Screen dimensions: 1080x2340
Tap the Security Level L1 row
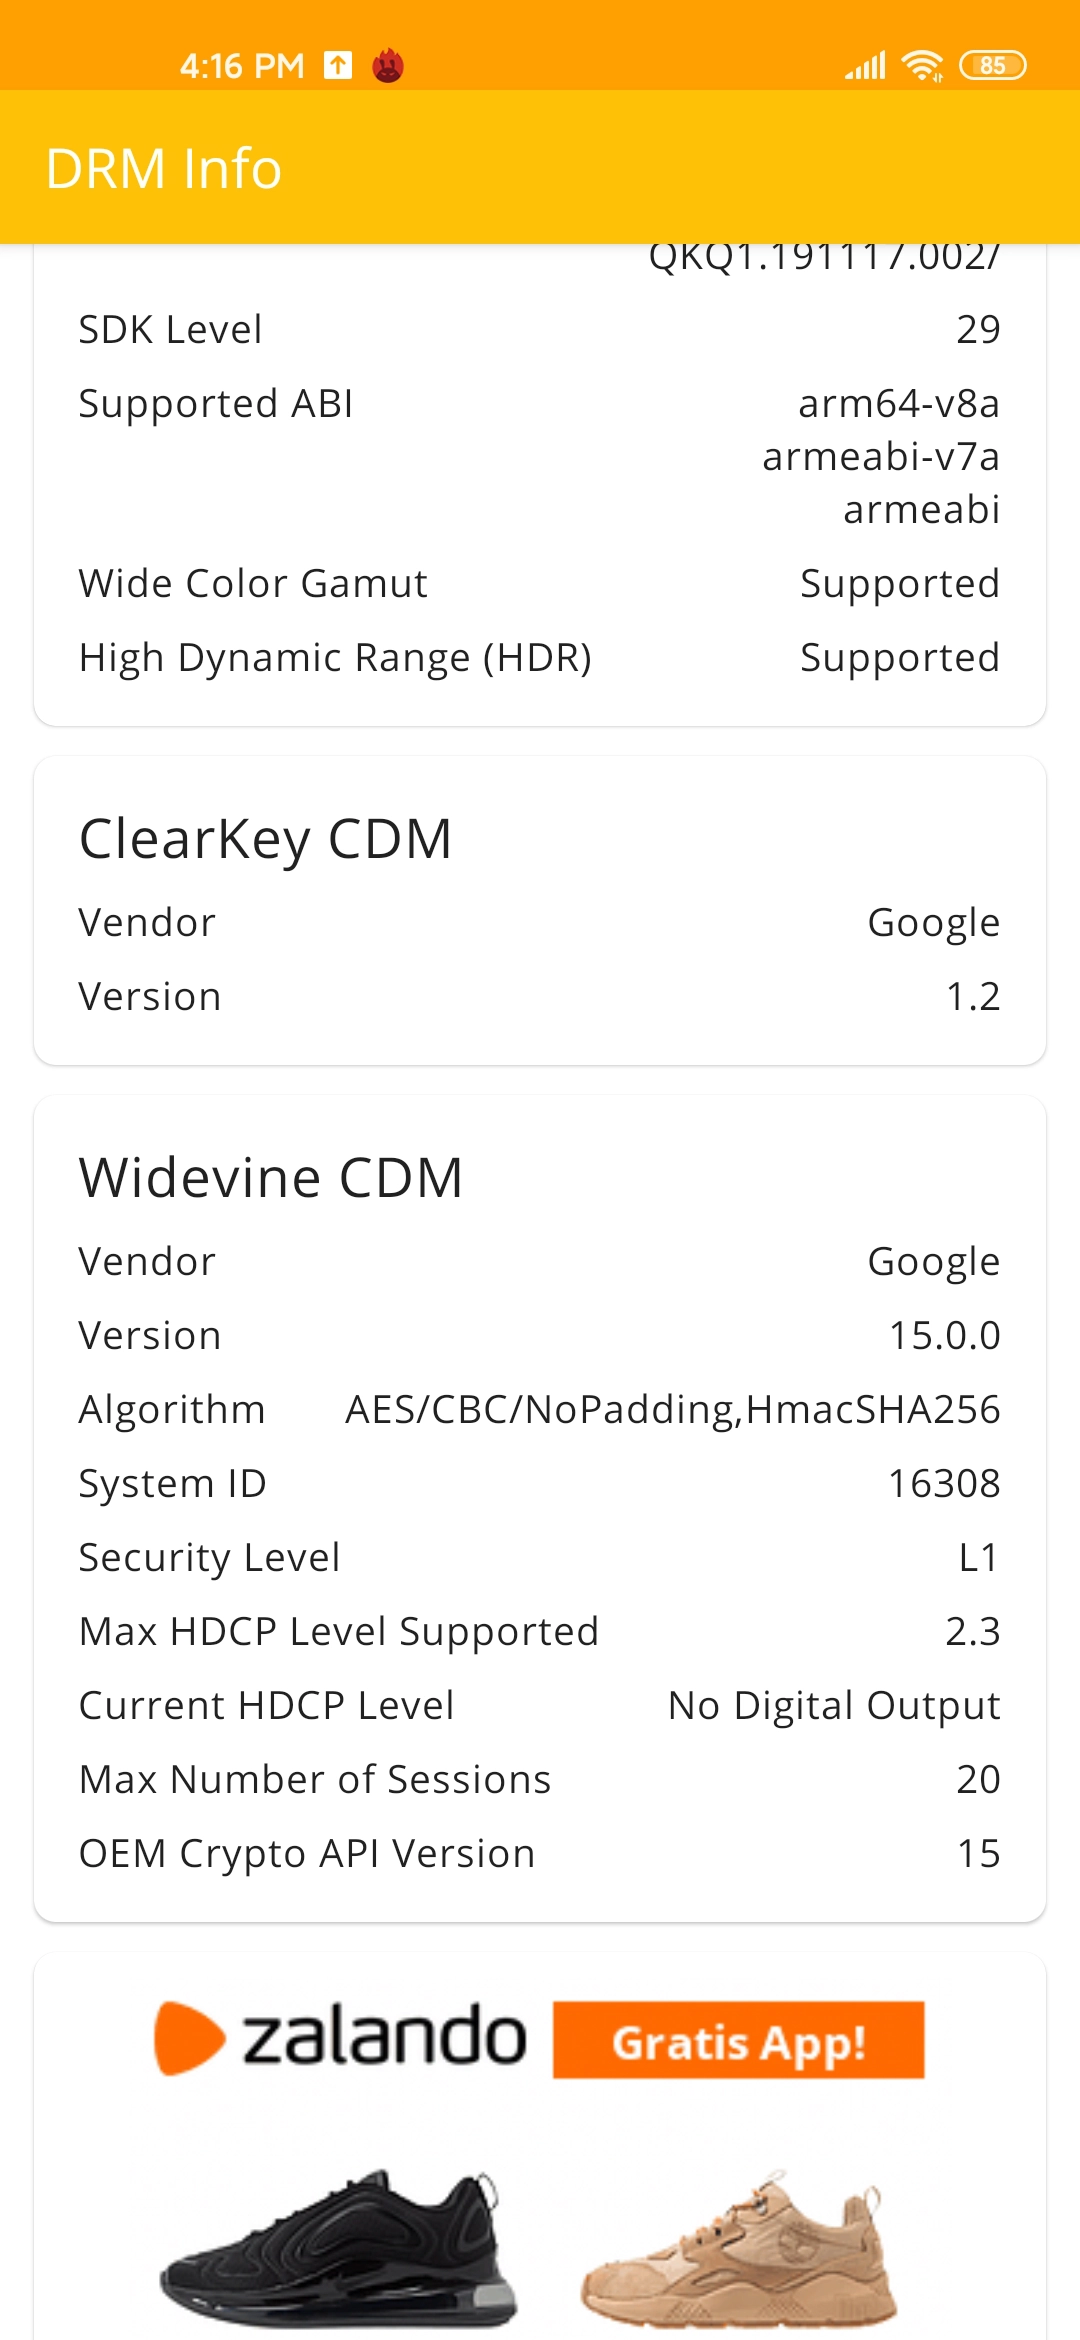pyautogui.click(x=540, y=1557)
